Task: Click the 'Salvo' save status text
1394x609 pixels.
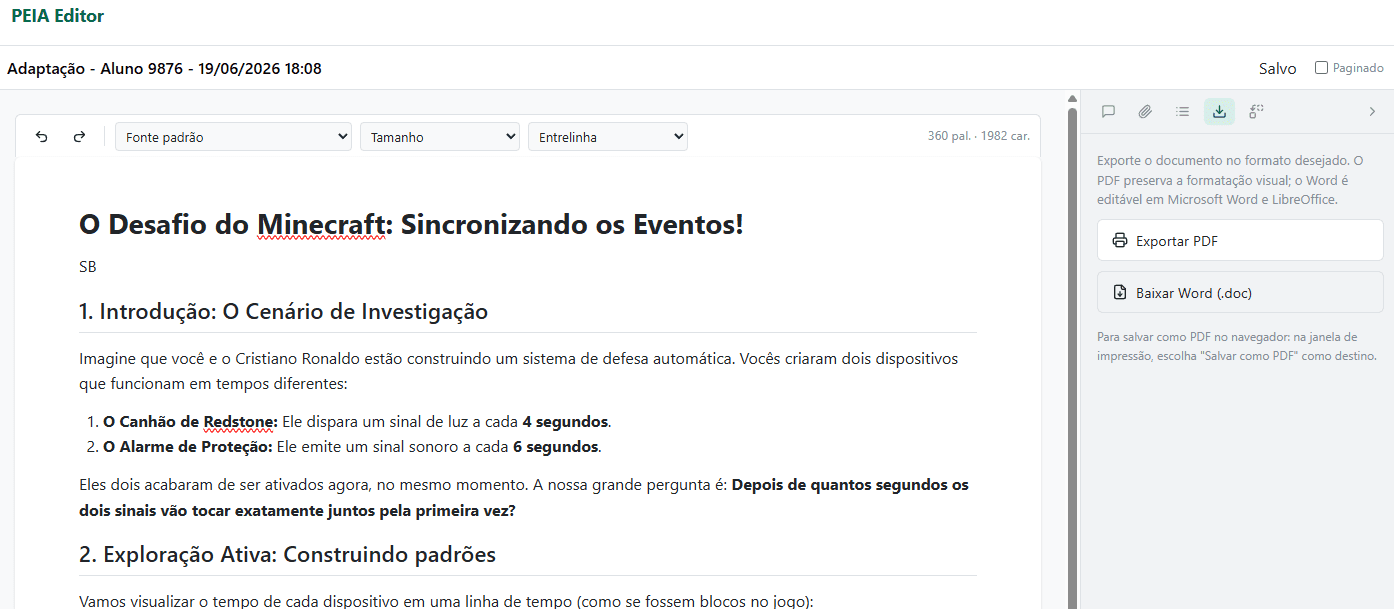Action: click(x=1277, y=69)
